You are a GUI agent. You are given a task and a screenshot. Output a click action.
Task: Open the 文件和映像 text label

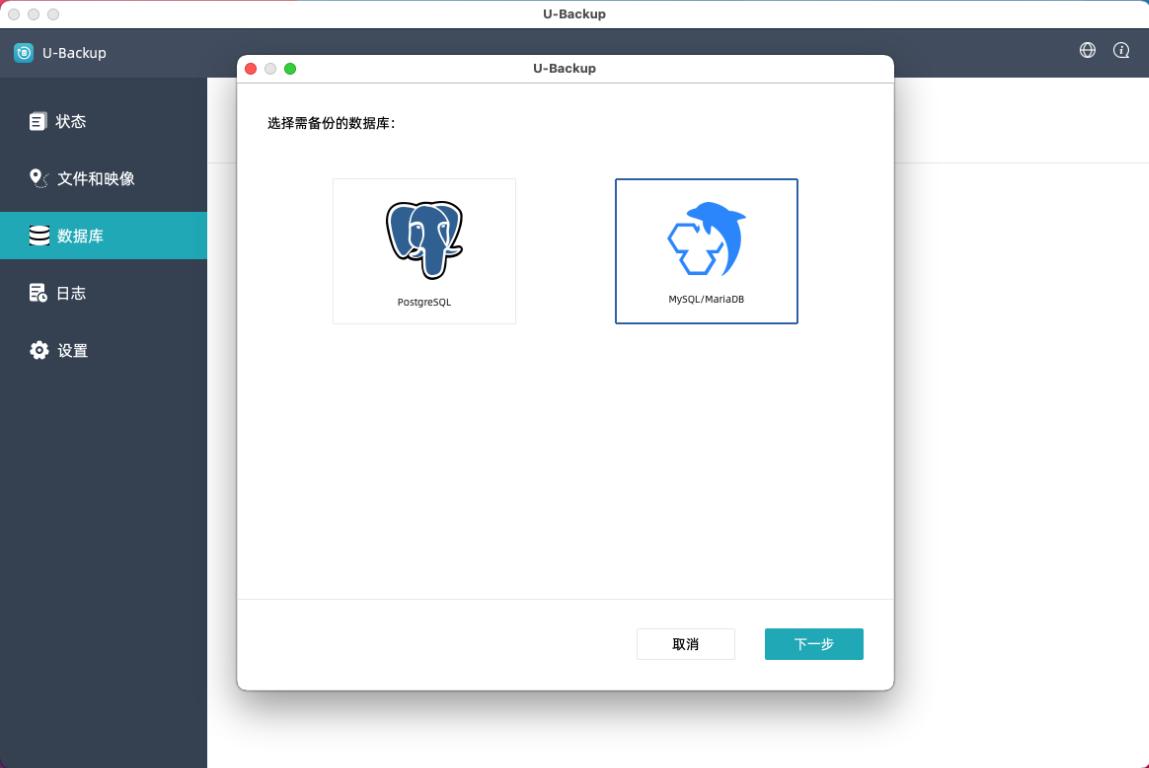(x=96, y=178)
